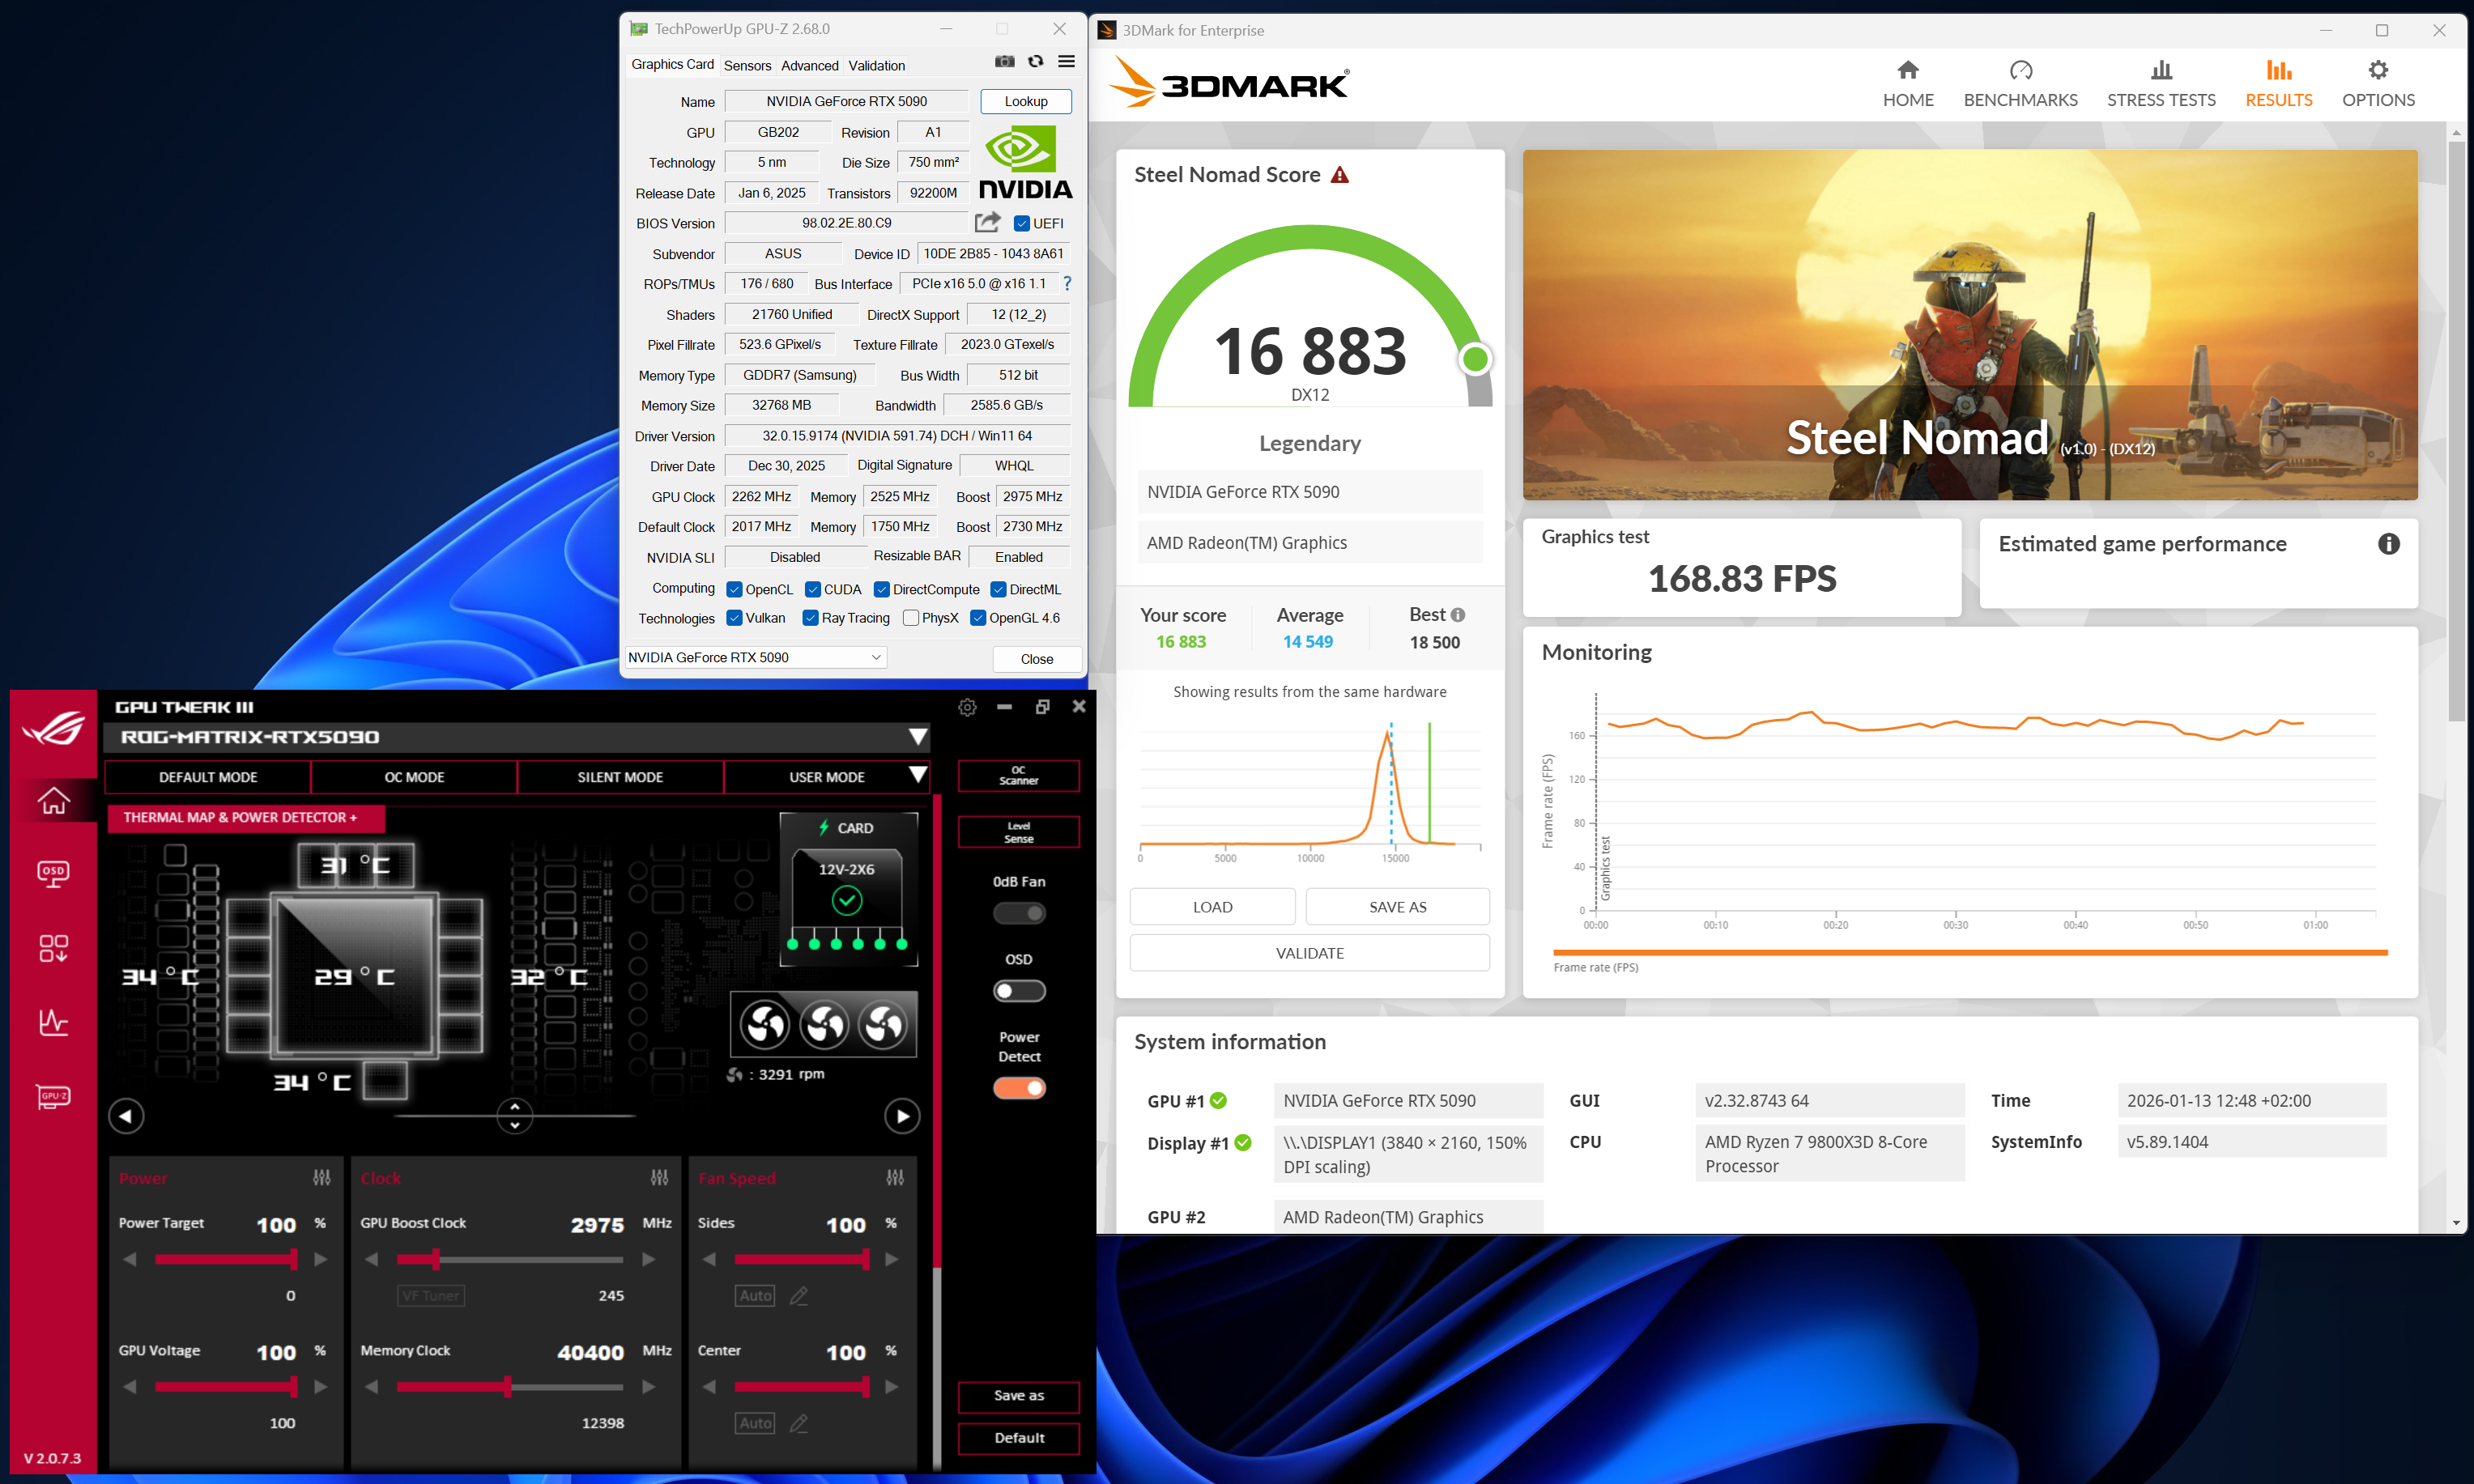Click the Power panel sliders settings icon

pos(321,1177)
